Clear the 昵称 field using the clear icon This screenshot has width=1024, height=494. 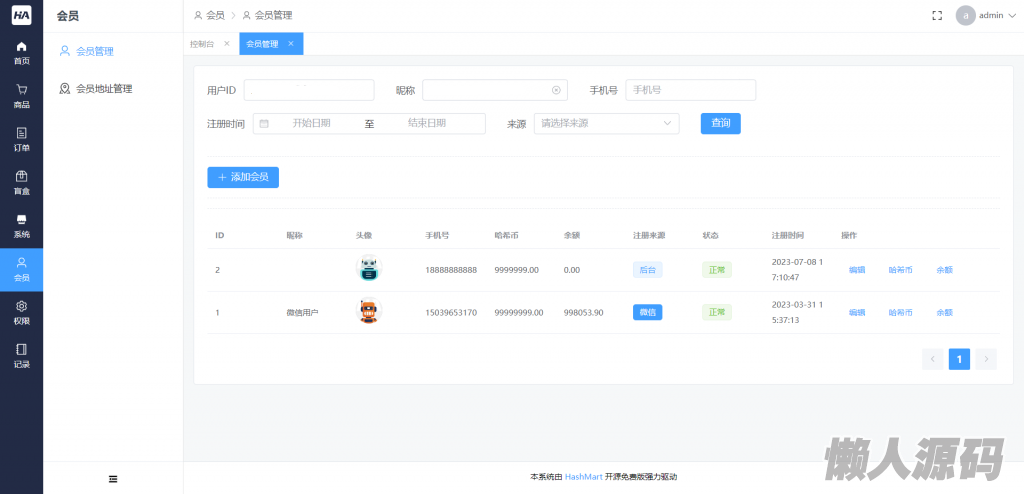click(556, 90)
